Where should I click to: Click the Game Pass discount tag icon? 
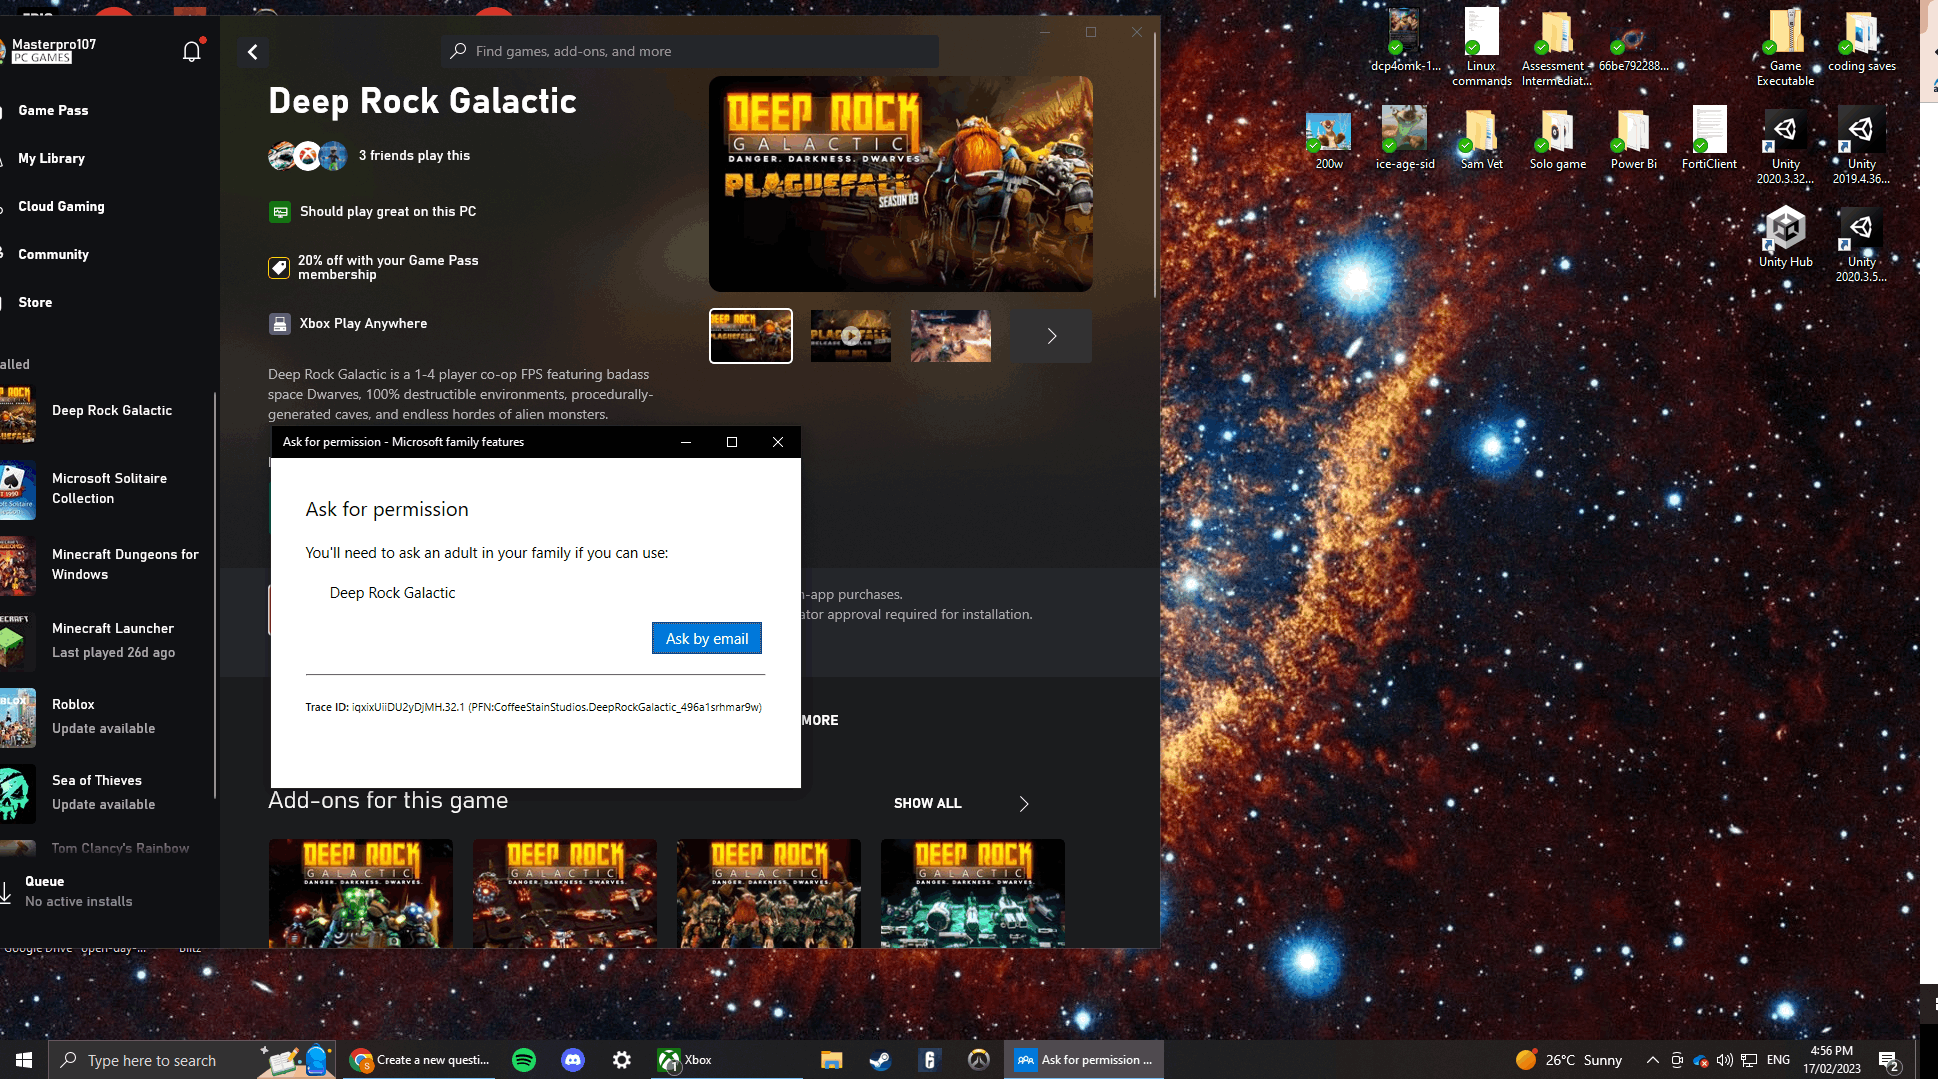click(x=279, y=268)
